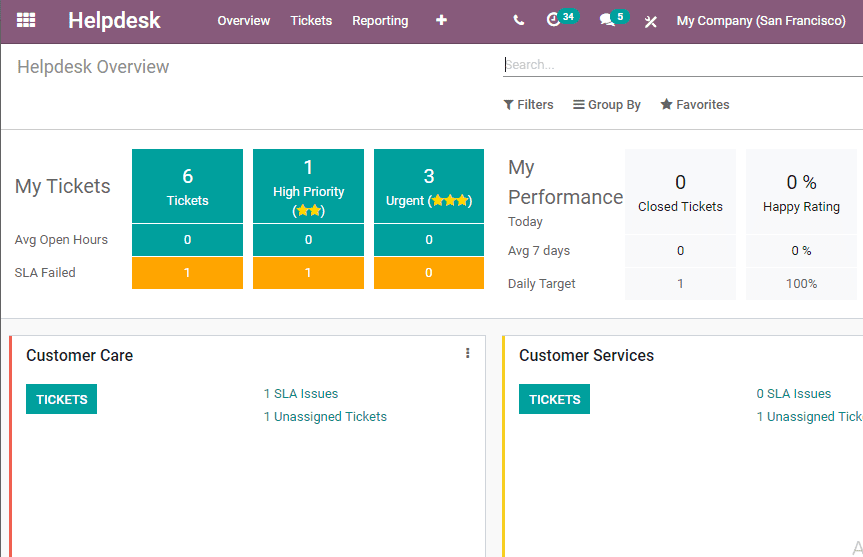Click the Customer Care team title
This screenshot has height=557, width=863.
(79, 356)
